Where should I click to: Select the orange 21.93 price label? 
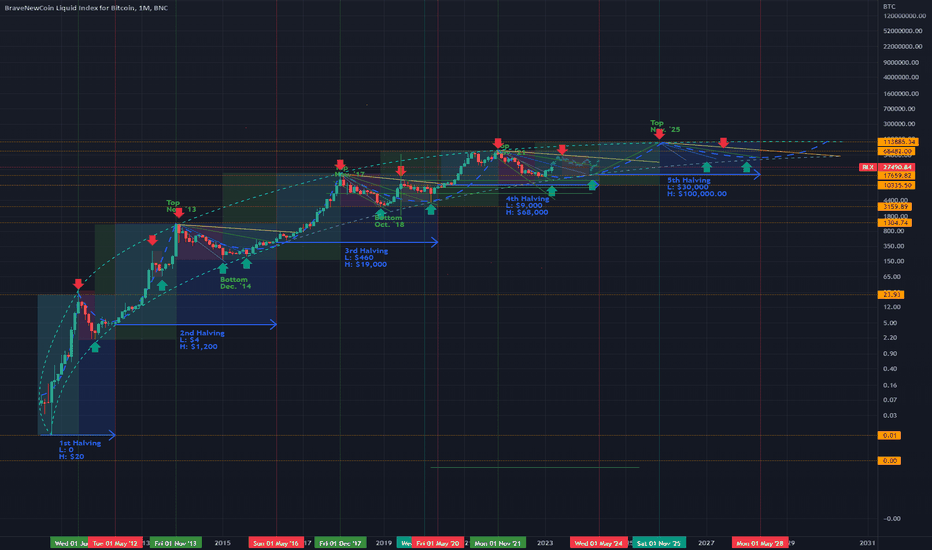tap(891, 295)
